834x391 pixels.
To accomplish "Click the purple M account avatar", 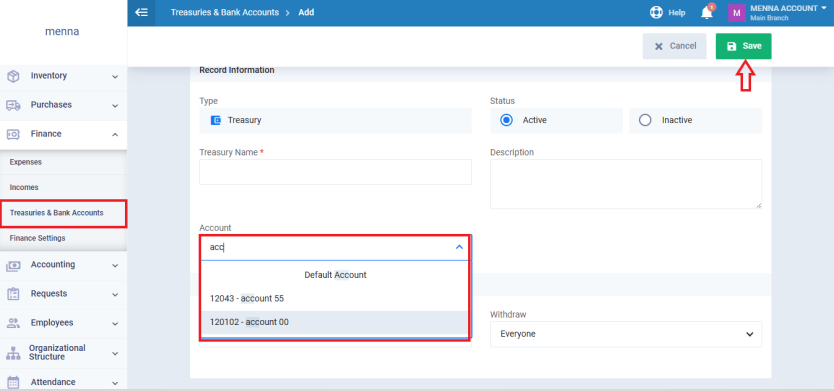I will click(736, 13).
